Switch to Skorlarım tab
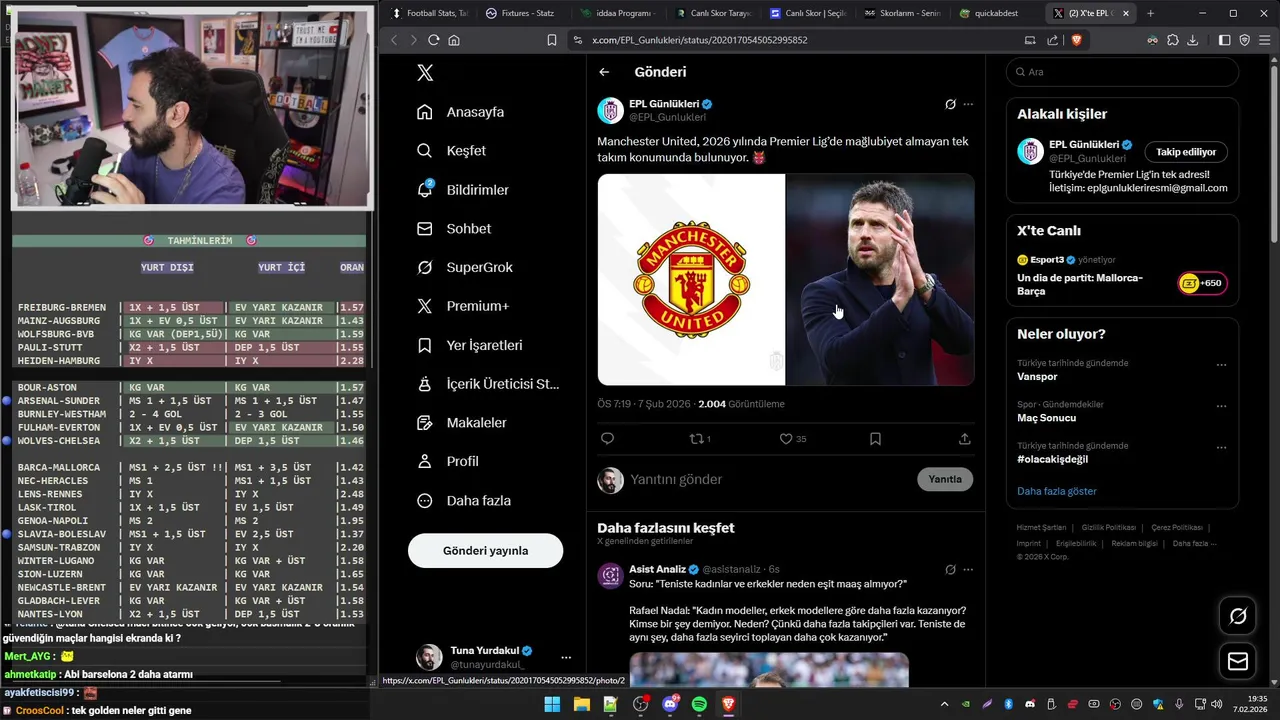The height and width of the screenshot is (720, 1280). 902,13
